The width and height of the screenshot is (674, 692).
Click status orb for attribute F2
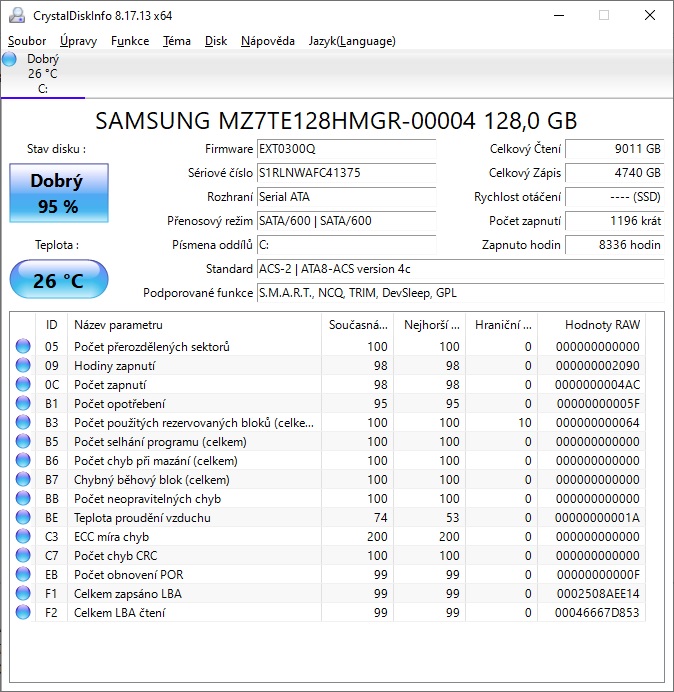(23, 612)
